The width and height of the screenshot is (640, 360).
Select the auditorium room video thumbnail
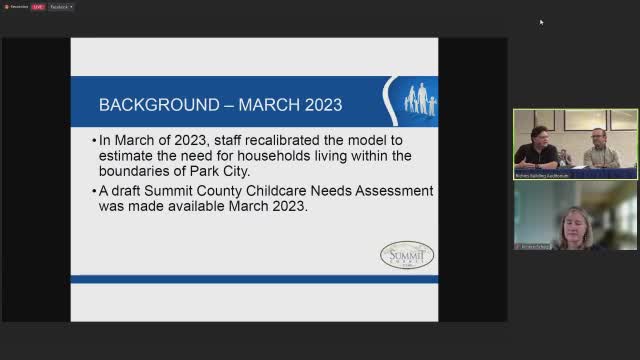click(x=575, y=144)
